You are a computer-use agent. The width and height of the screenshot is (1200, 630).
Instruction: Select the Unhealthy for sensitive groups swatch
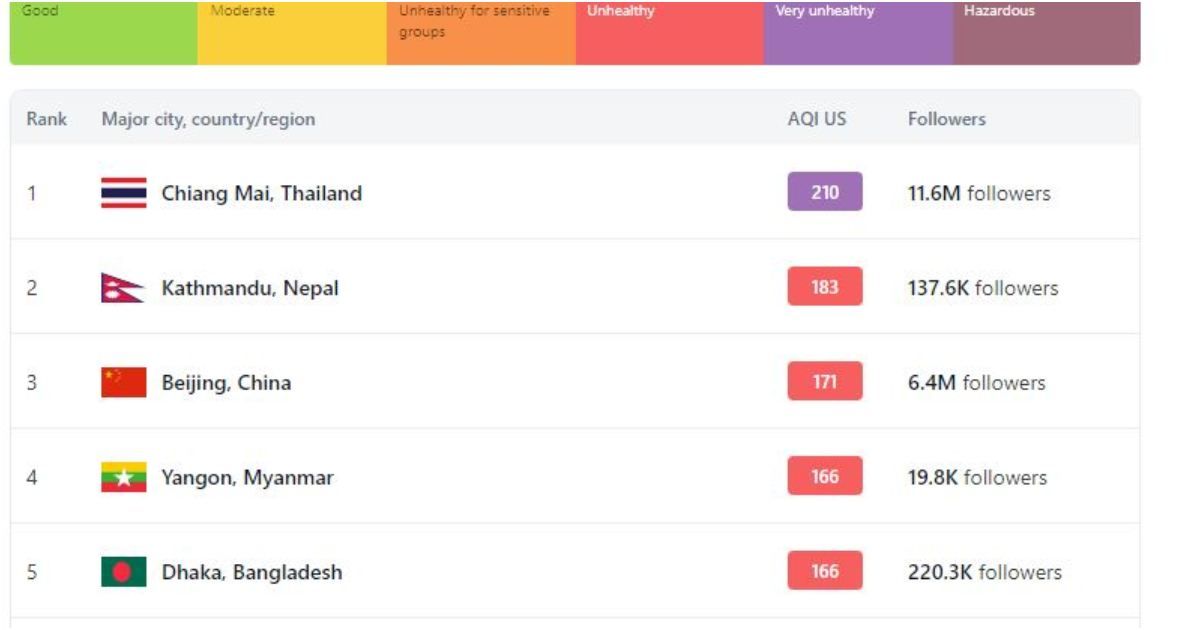pyautogui.click(x=481, y=33)
